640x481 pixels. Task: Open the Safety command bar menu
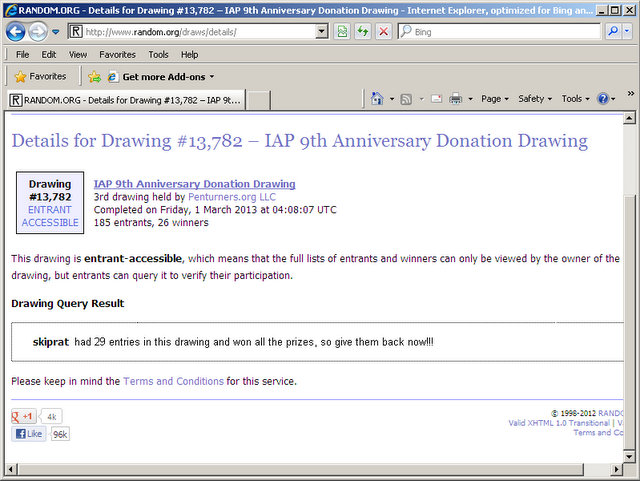tap(535, 99)
